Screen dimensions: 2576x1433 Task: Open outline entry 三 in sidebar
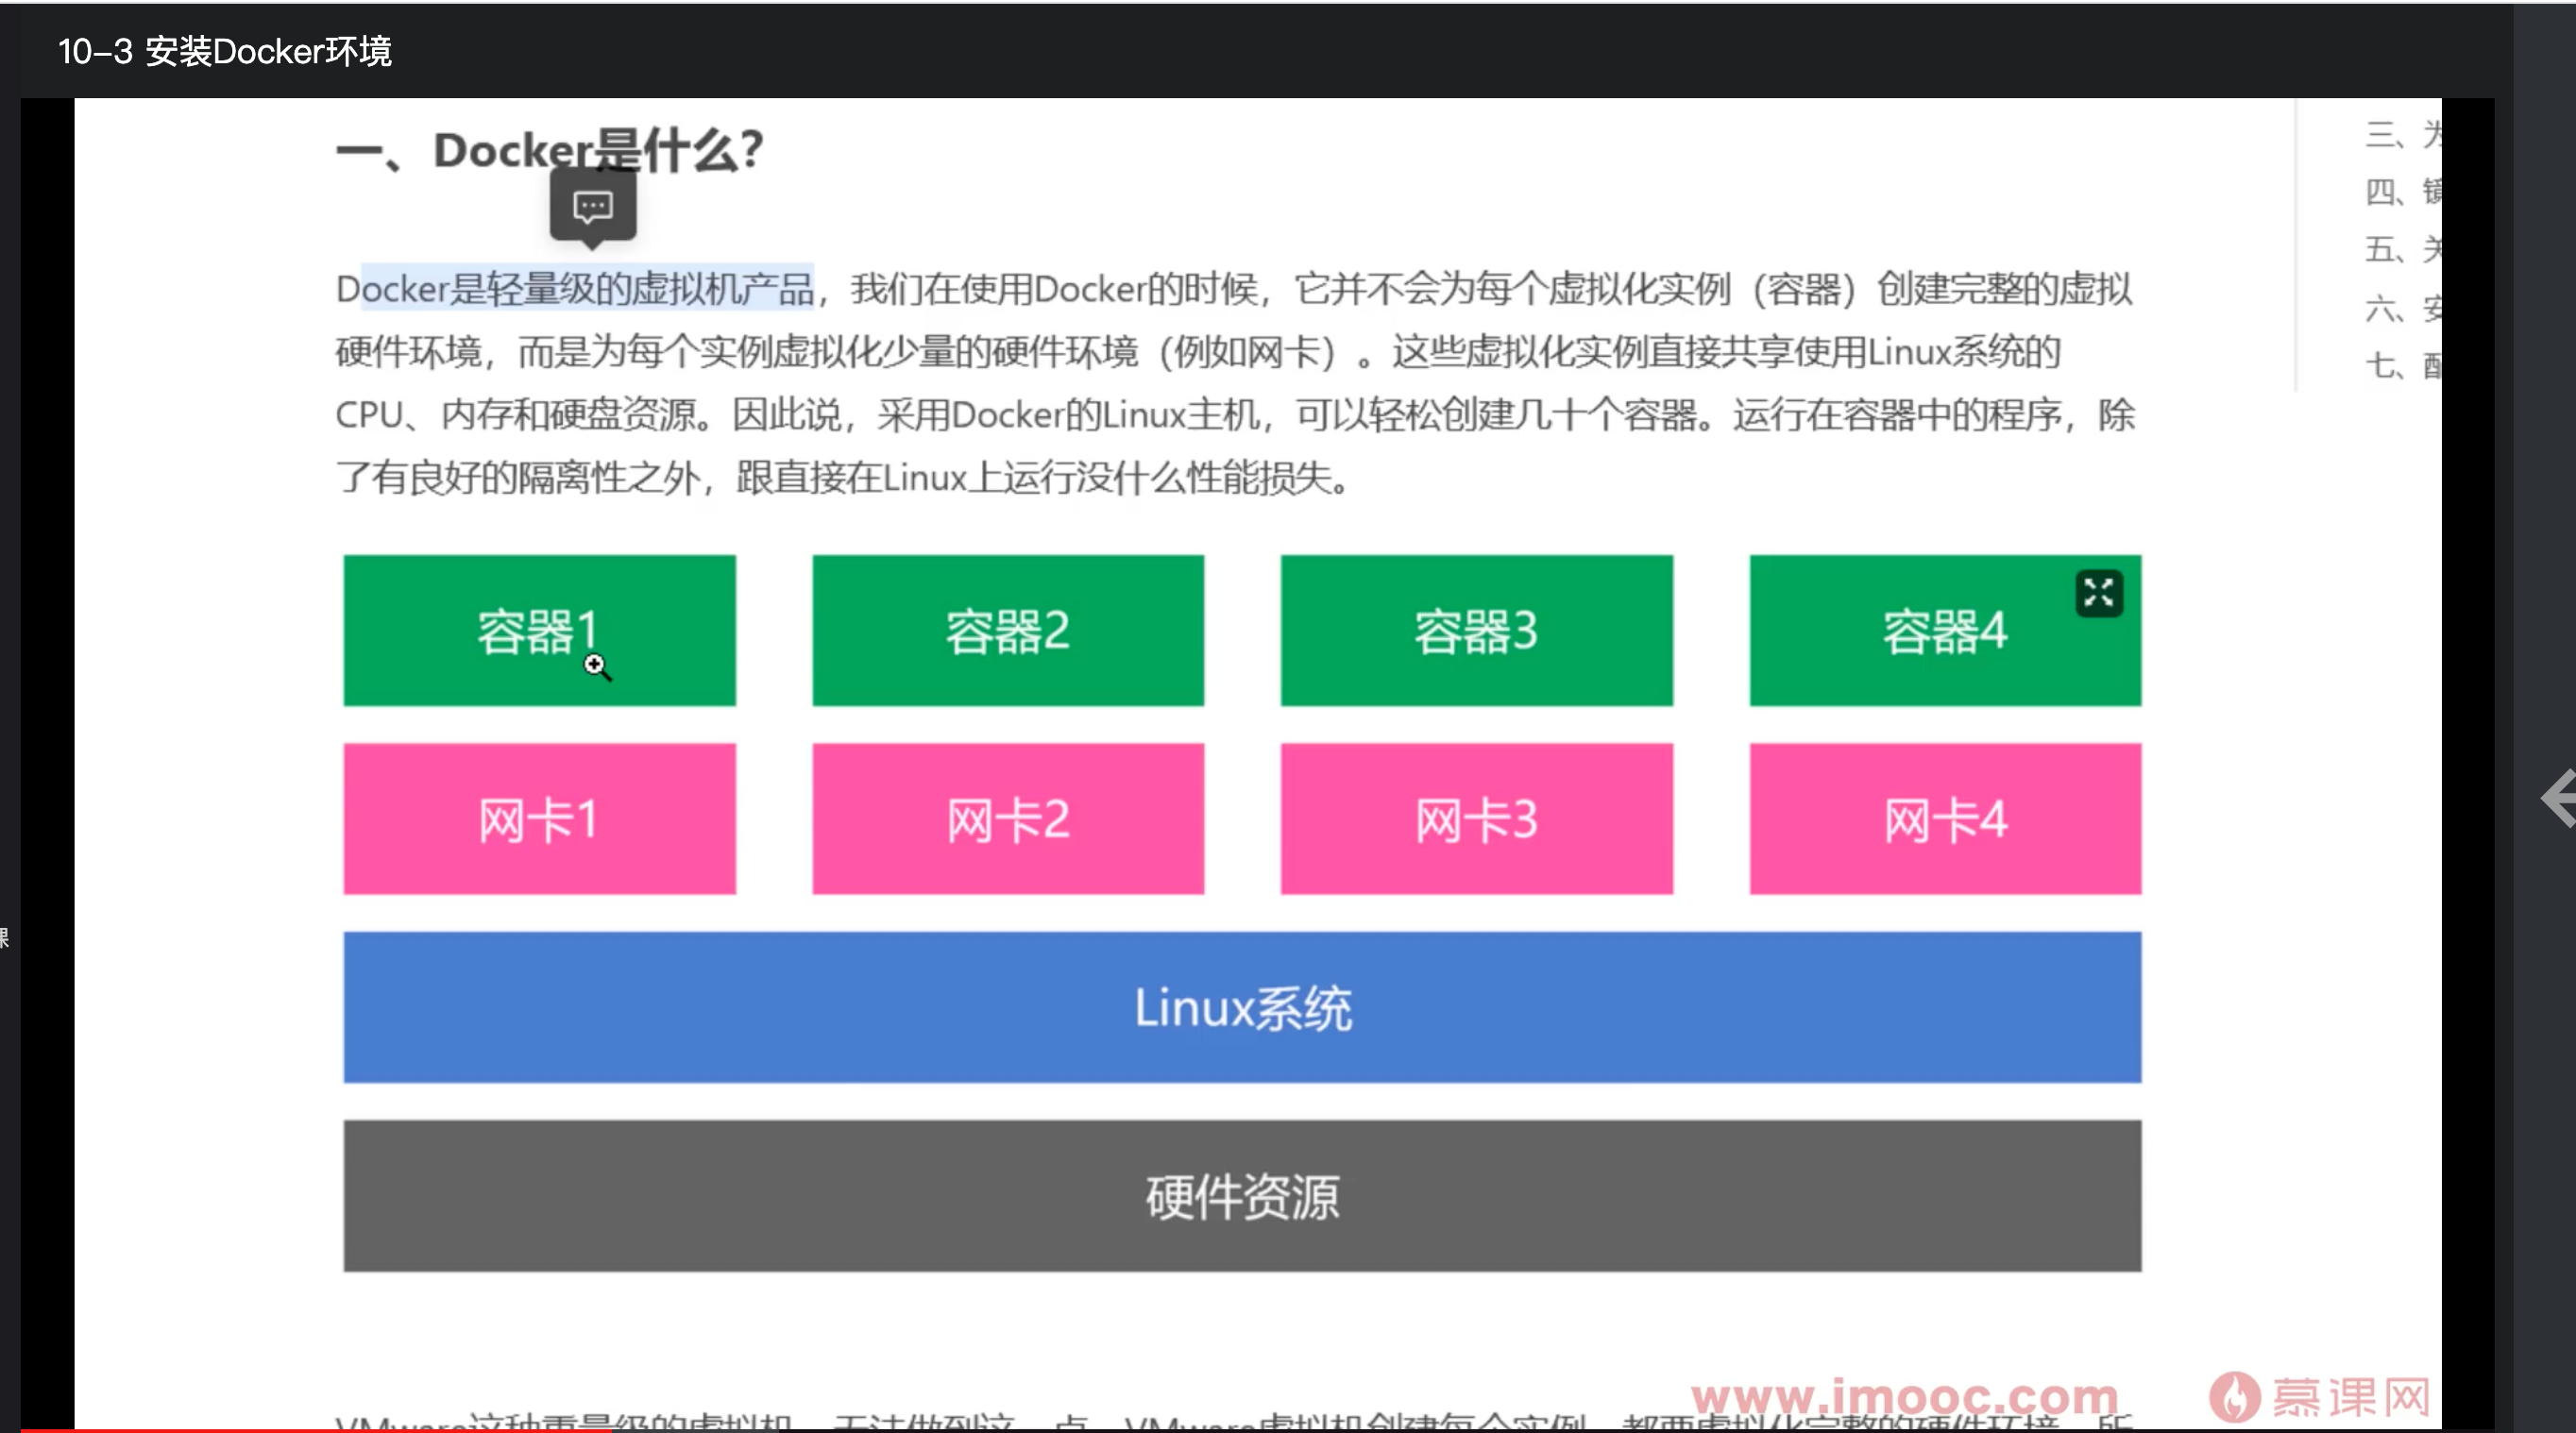click(2402, 134)
